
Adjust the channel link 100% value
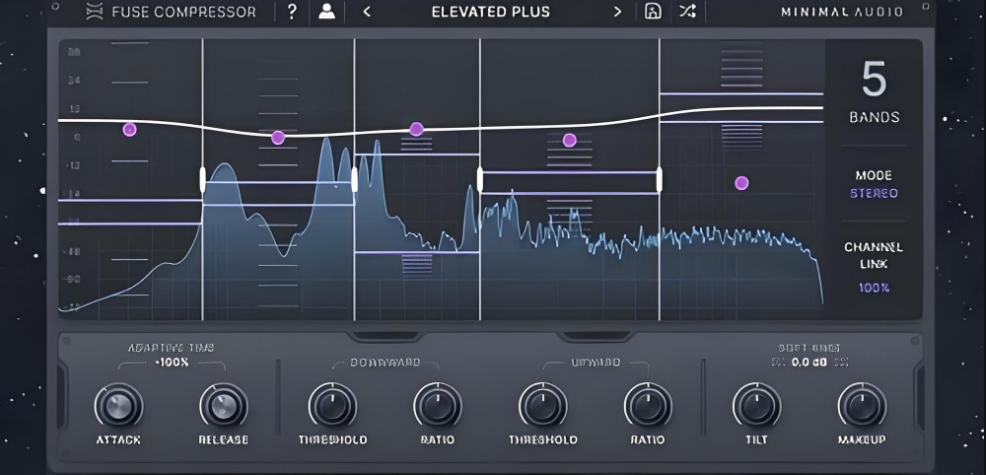coord(874,288)
